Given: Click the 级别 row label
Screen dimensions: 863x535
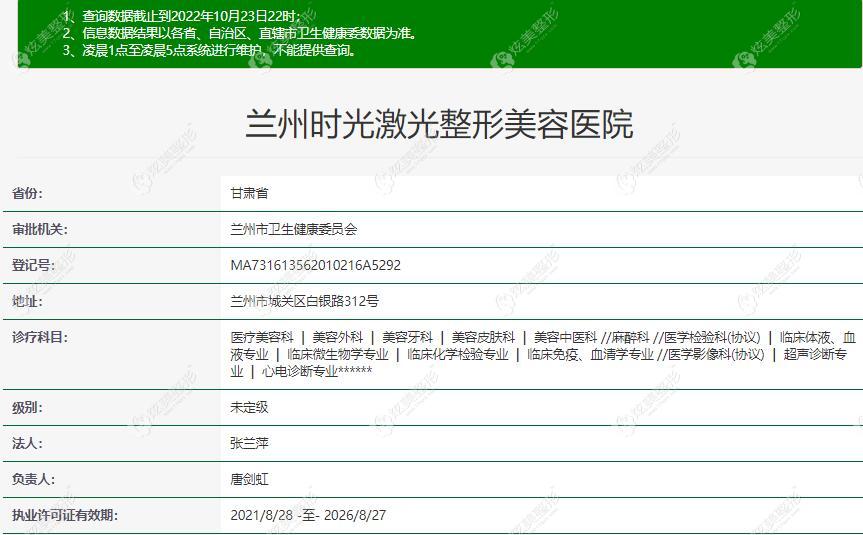Looking at the screenshot, I should (27, 408).
